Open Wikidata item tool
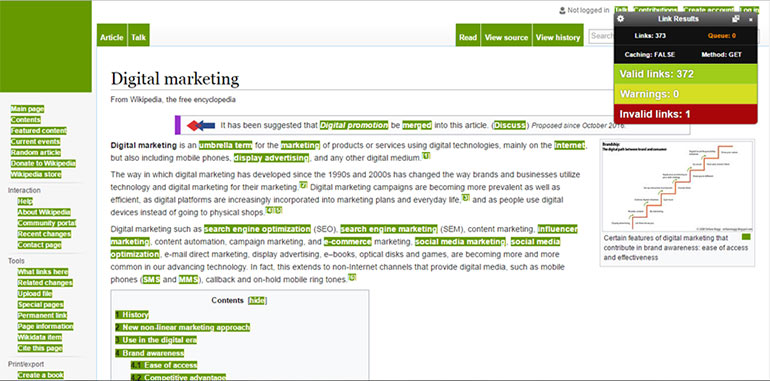Image resolution: width=770 pixels, height=381 pixels. click(40, 337)
